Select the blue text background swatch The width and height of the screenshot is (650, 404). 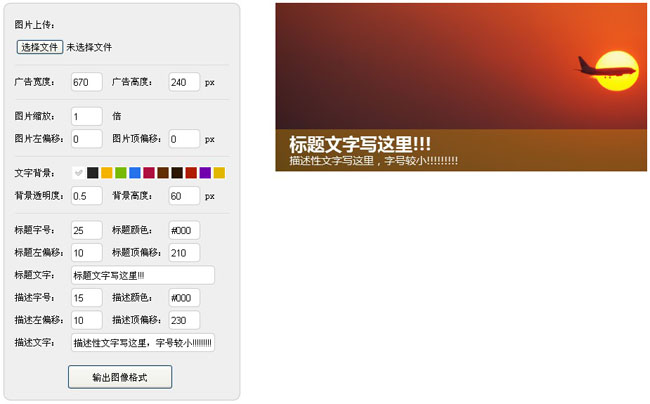pyautogui.click(x=135, y=173)
